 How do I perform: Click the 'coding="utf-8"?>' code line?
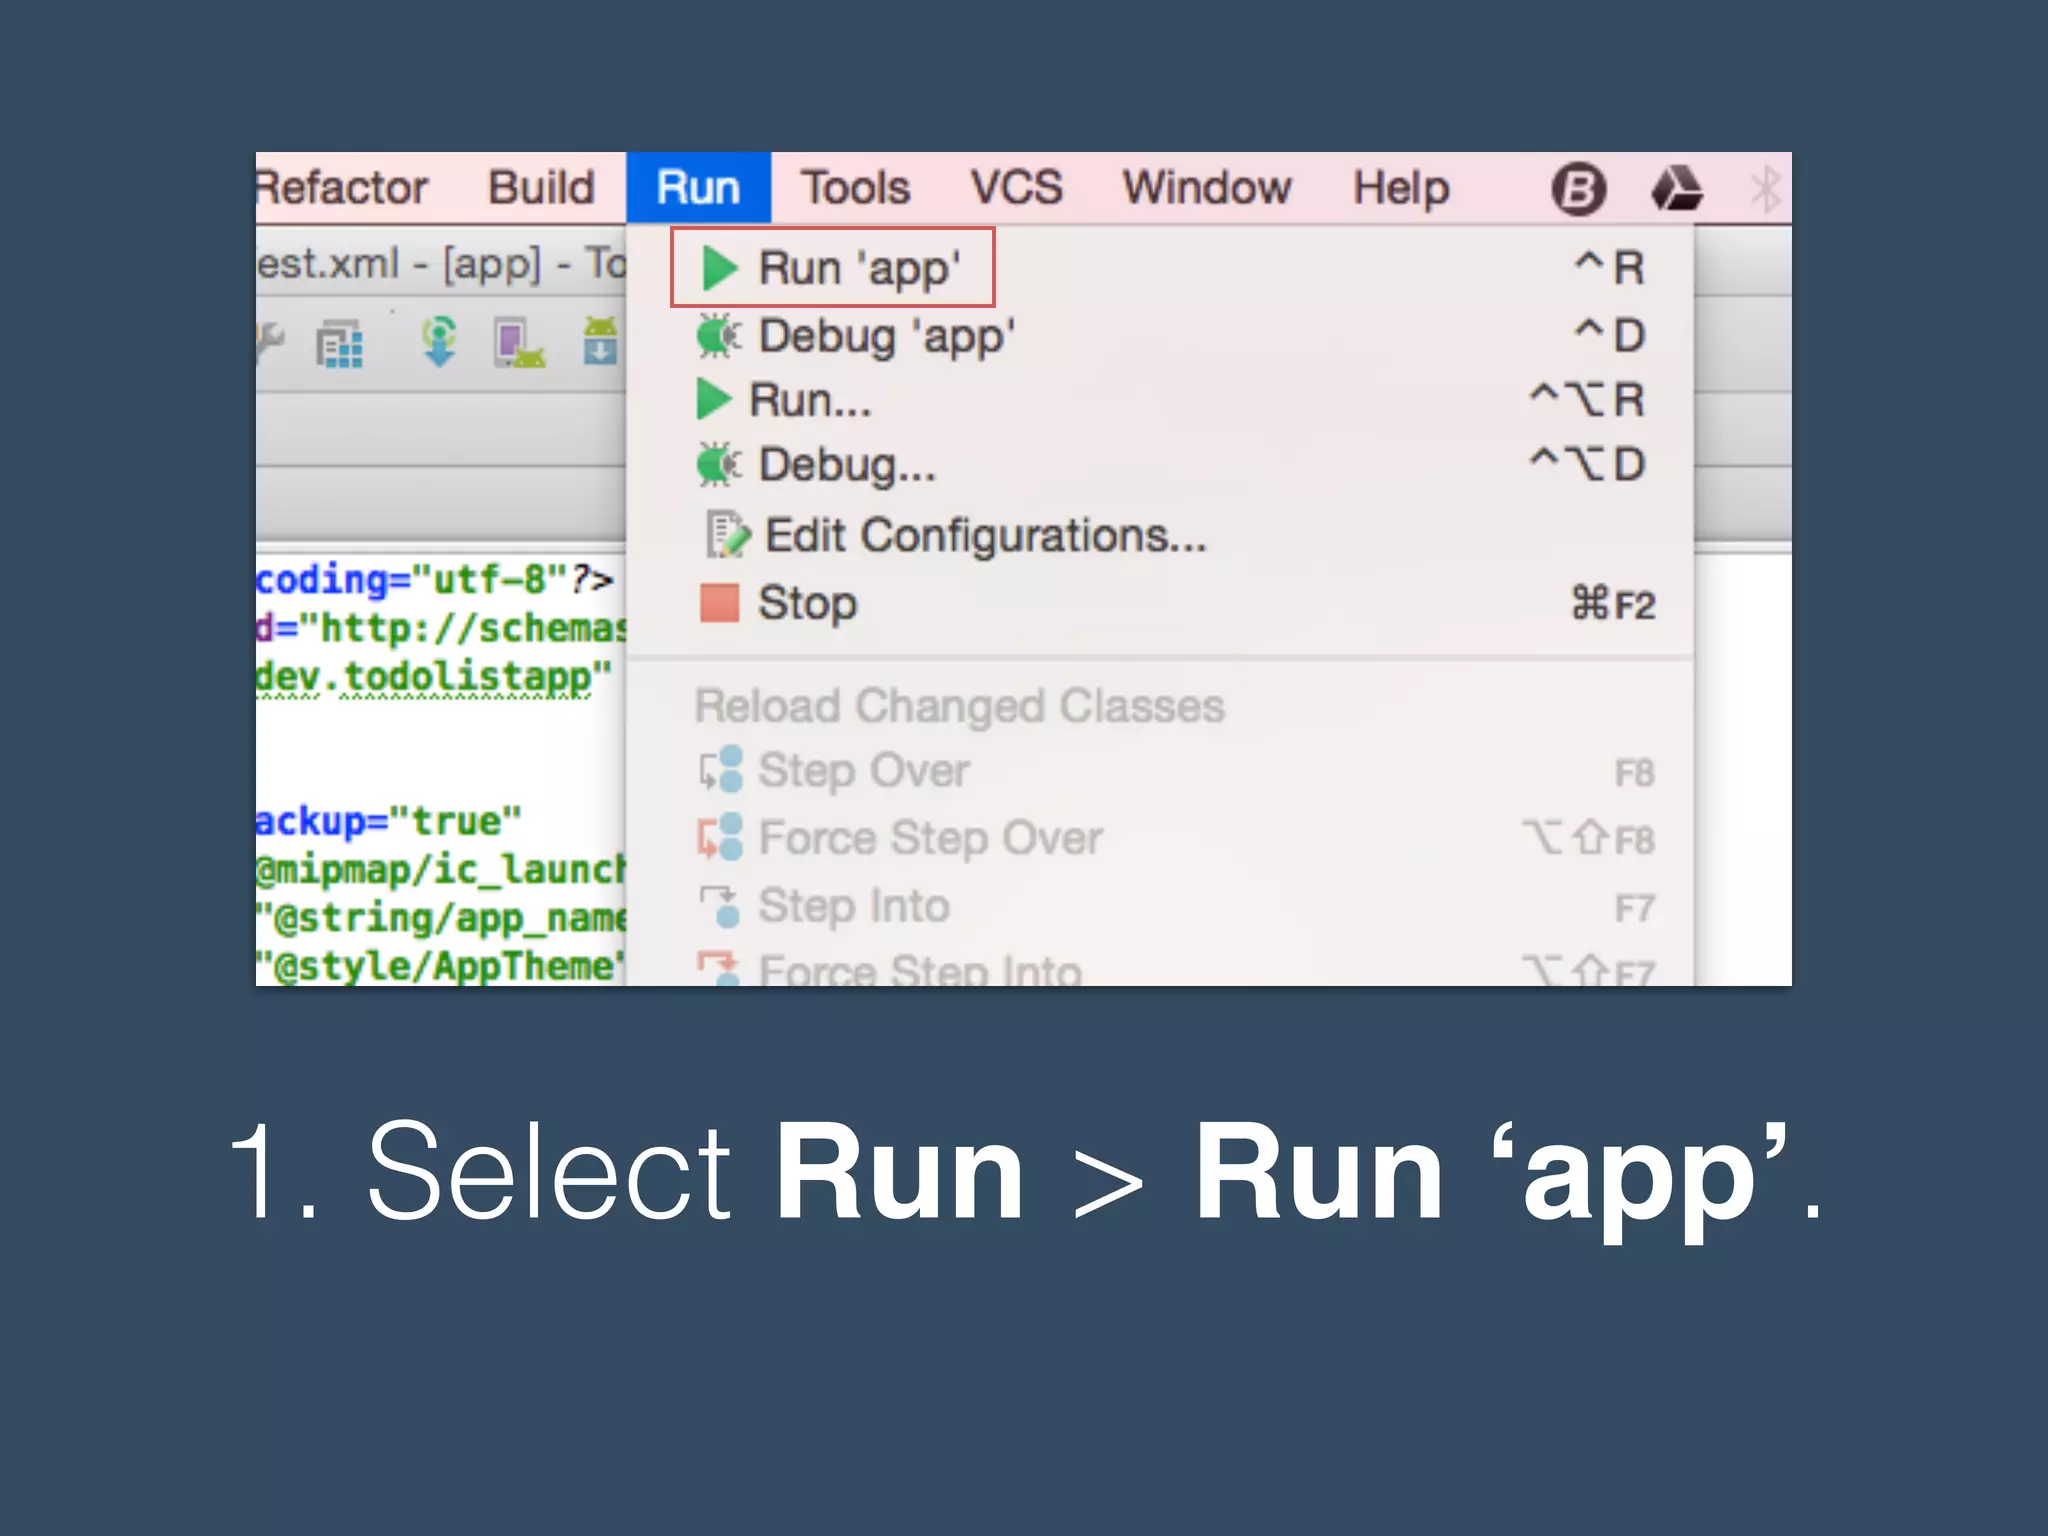[434, 579]
